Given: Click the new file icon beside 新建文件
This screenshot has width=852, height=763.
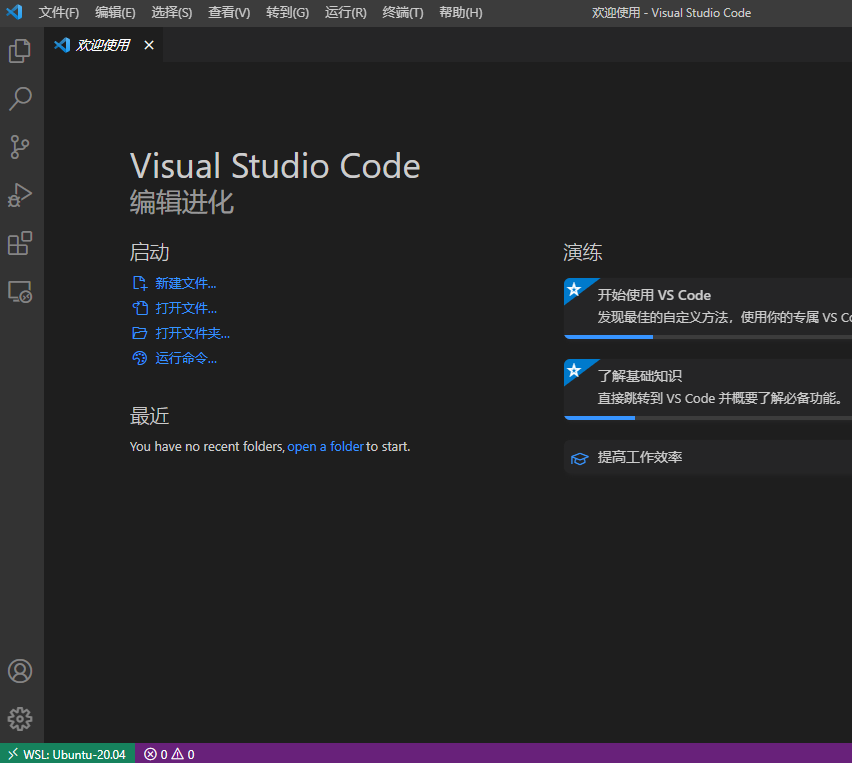Looking at the screenshot, I should (x=140, y=283).
